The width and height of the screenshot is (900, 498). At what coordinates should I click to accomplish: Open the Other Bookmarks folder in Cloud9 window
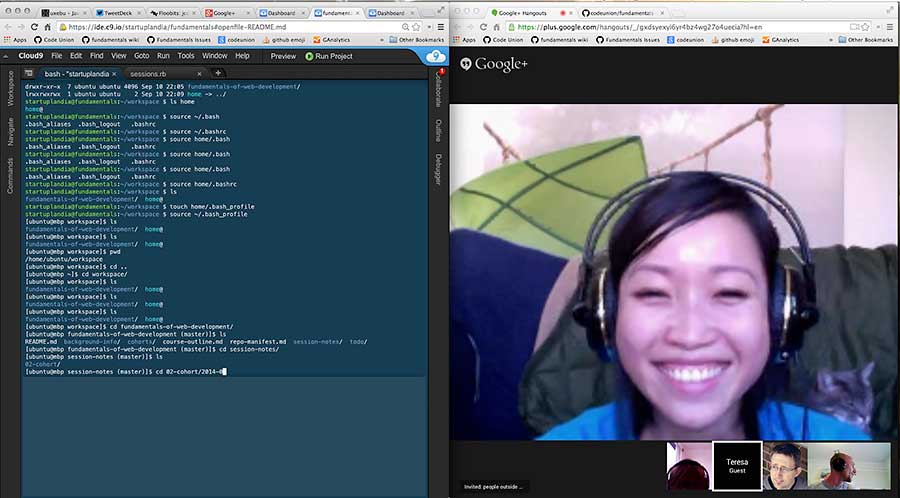418,40
